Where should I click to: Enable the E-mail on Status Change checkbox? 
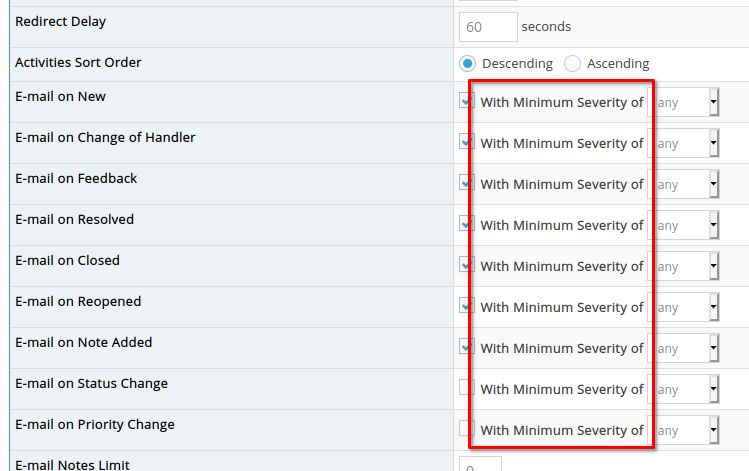[x=465, y=388]
